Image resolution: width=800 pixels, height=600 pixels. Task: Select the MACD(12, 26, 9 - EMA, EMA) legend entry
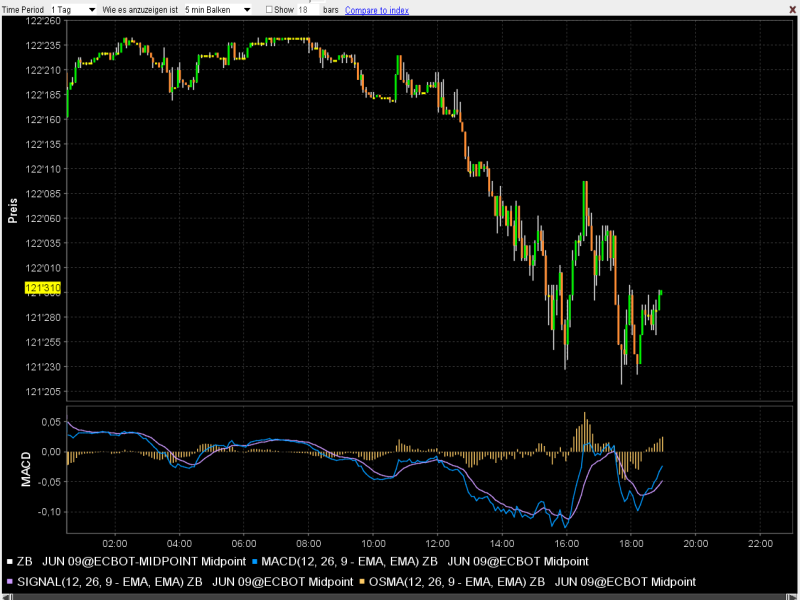[424, 562]
